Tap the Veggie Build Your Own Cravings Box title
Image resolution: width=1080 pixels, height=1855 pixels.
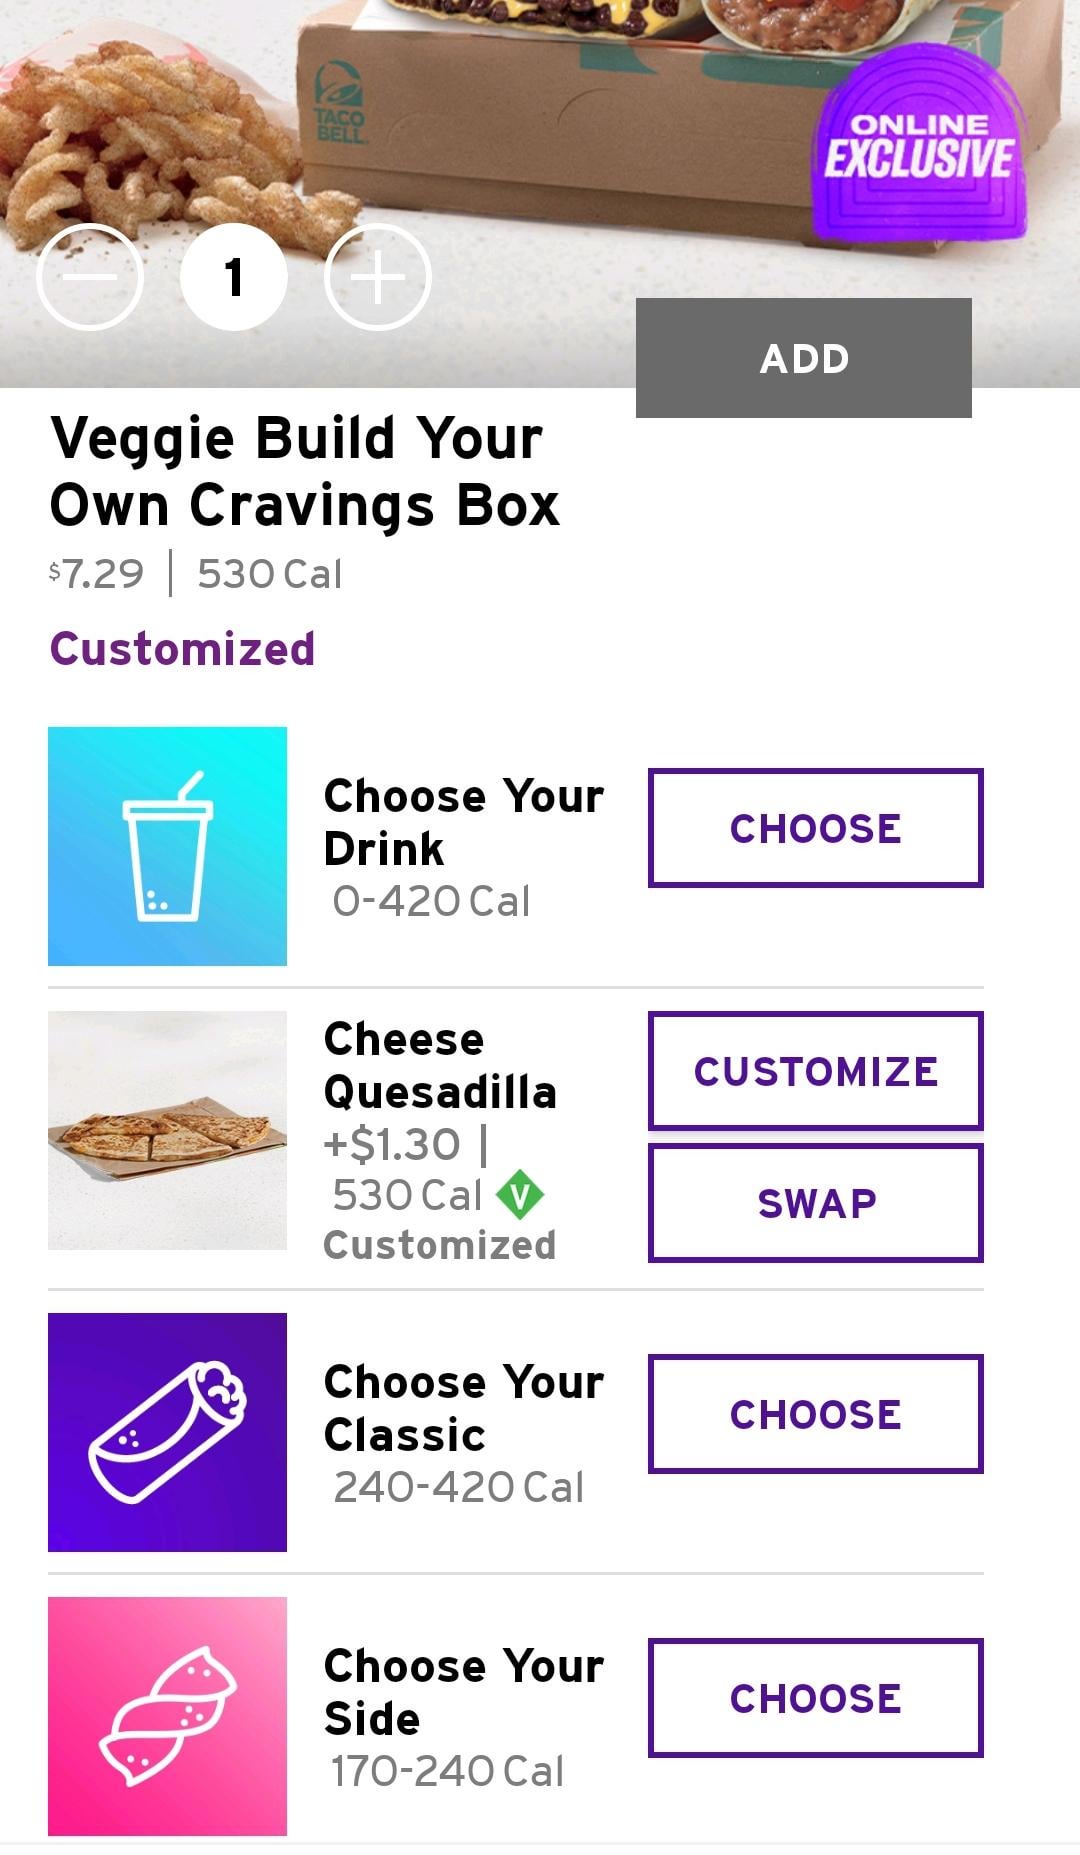304,471
